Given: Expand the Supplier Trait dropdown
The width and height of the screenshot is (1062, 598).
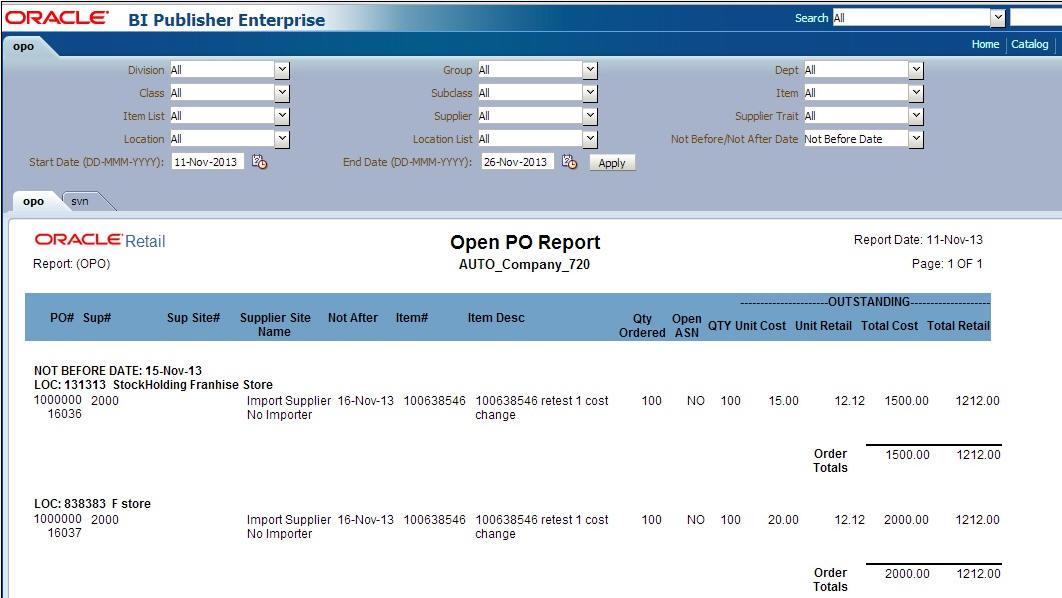Looking at the screenshot, I should coord(916,116).
